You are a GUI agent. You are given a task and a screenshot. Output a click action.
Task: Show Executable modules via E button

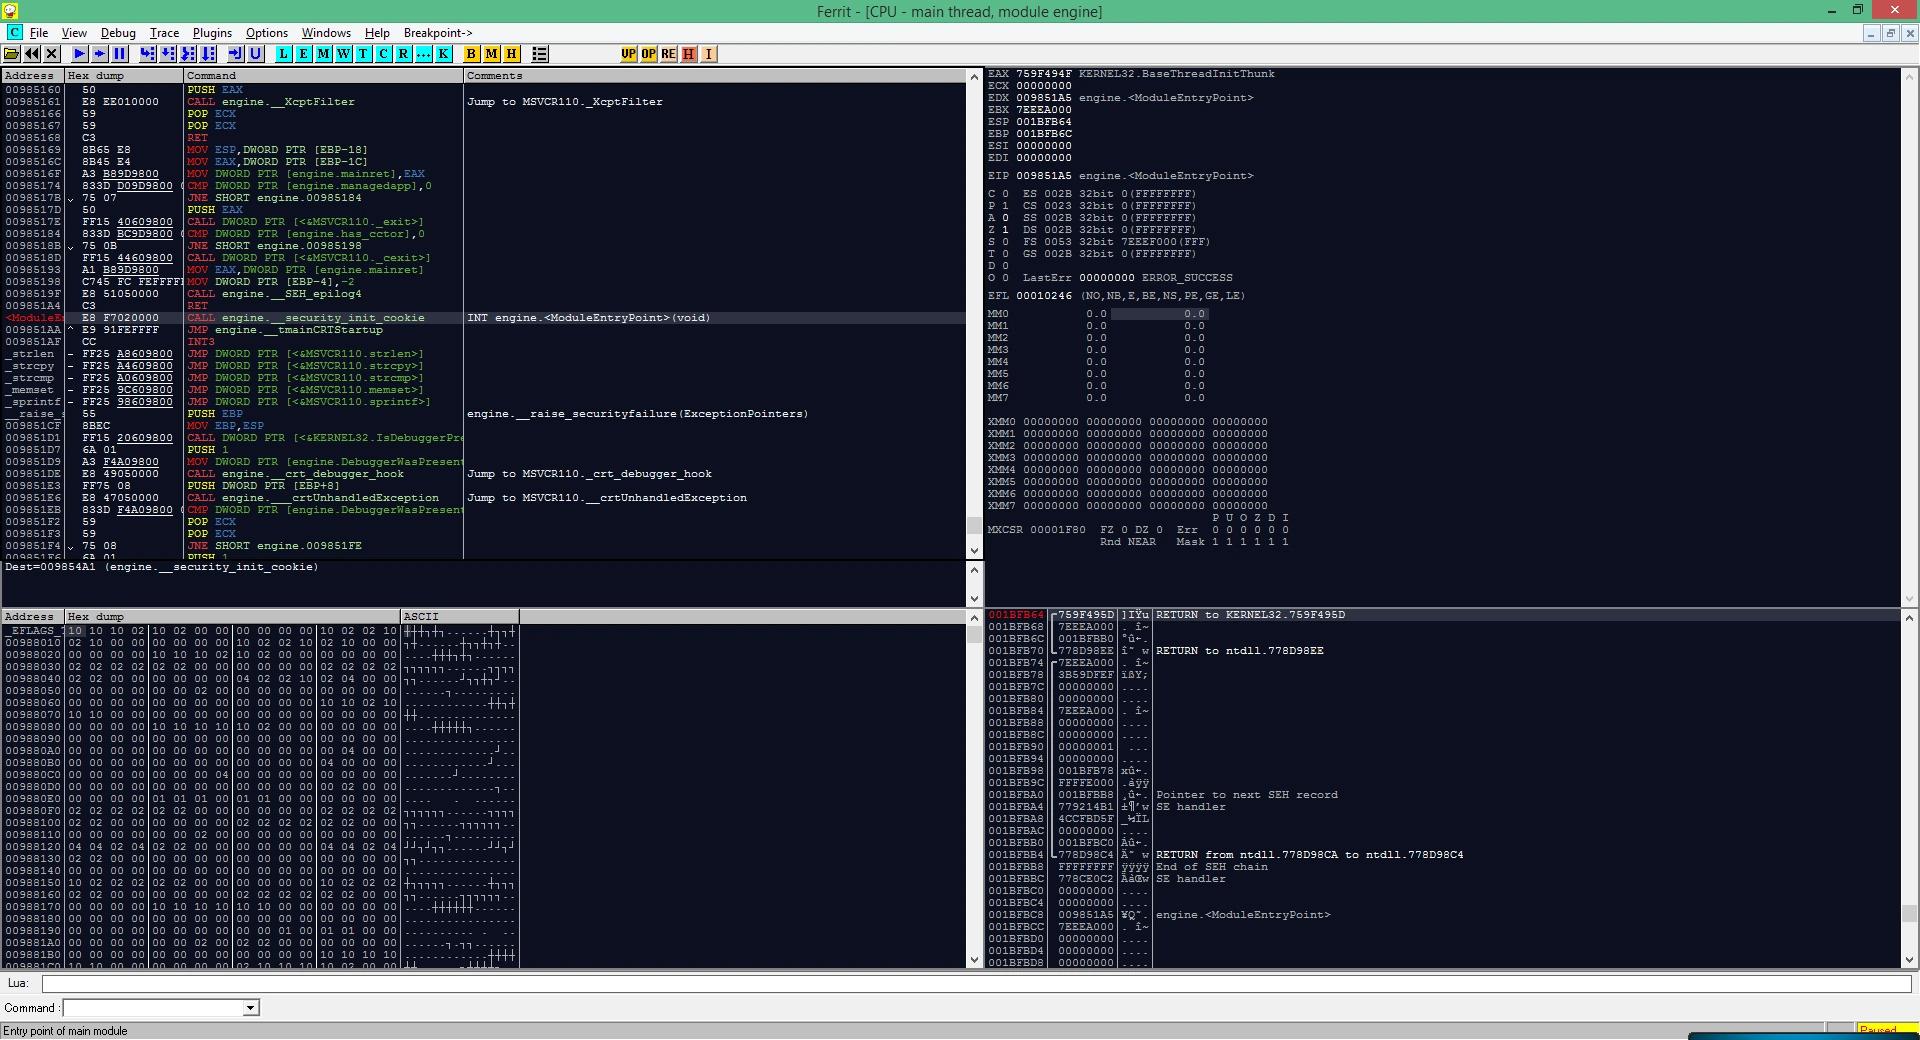(304, 54)
